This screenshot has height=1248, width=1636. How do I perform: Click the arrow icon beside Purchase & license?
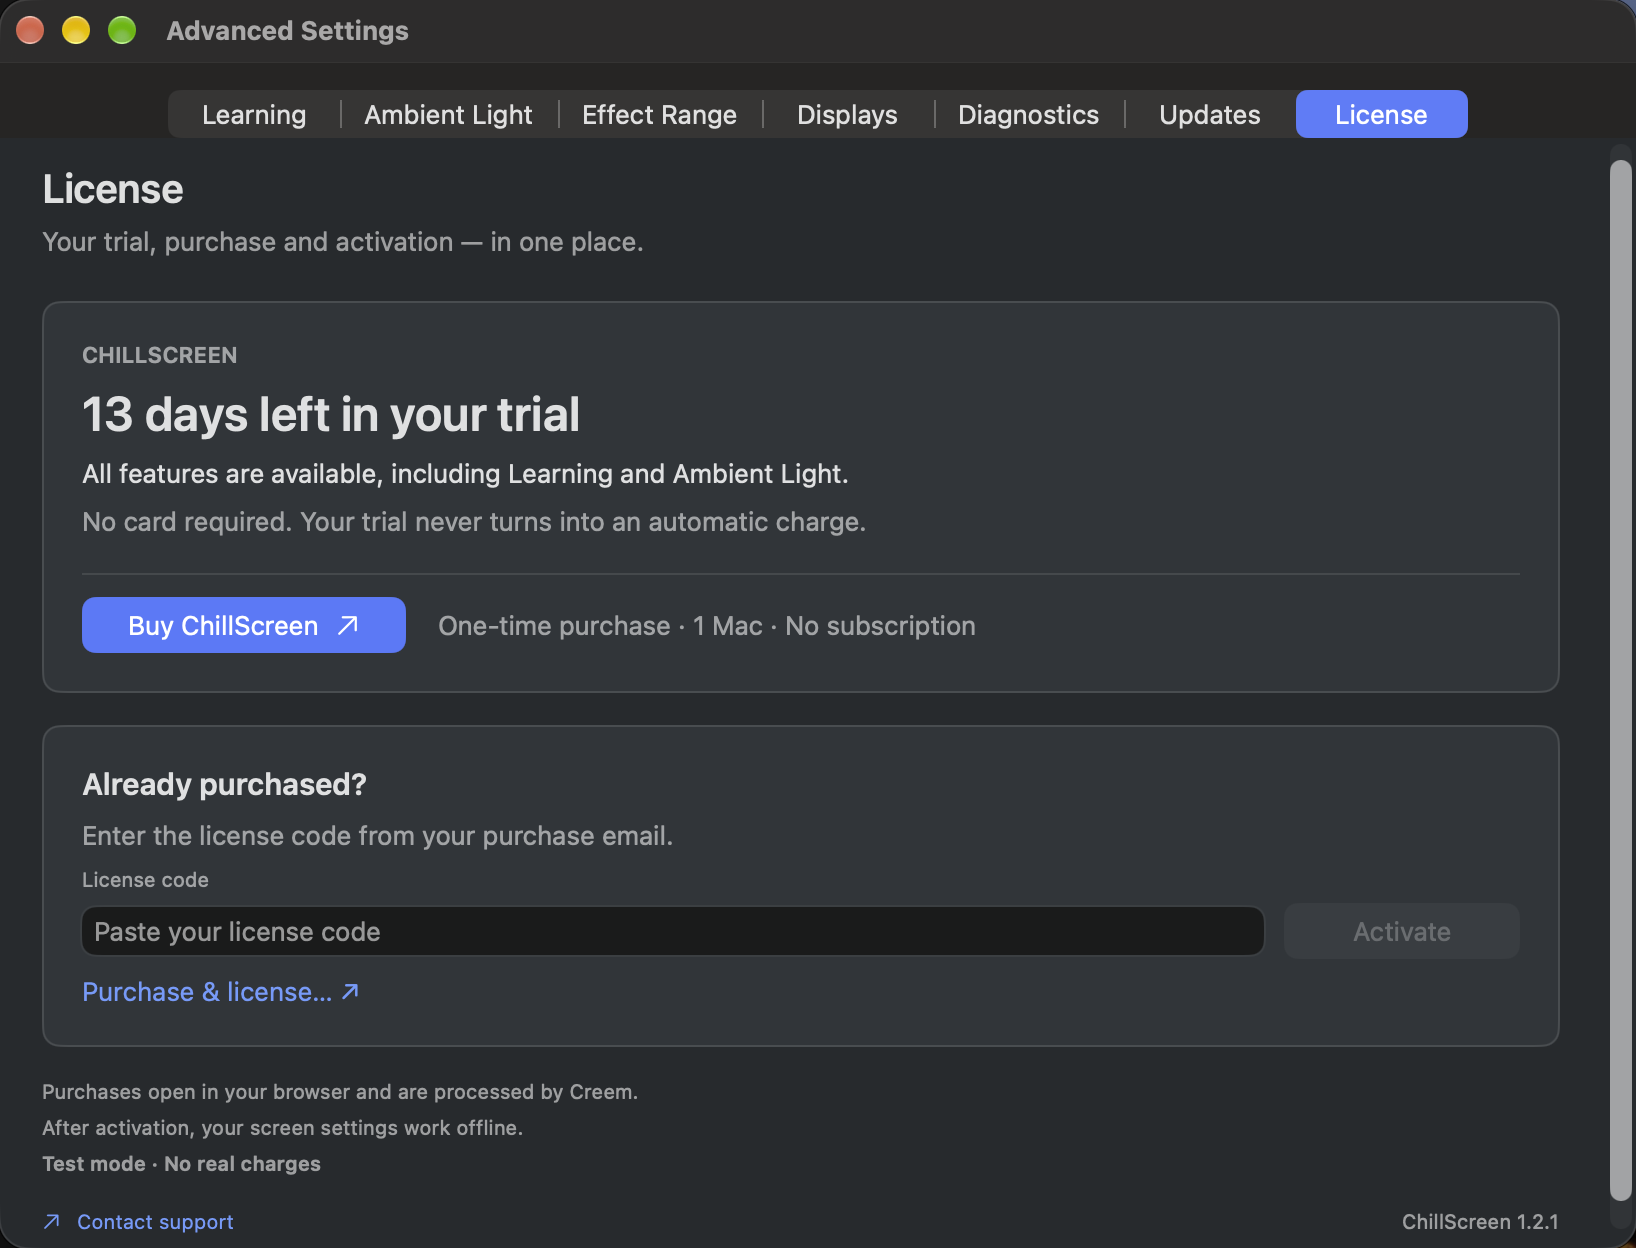click(x=350, y=992)
